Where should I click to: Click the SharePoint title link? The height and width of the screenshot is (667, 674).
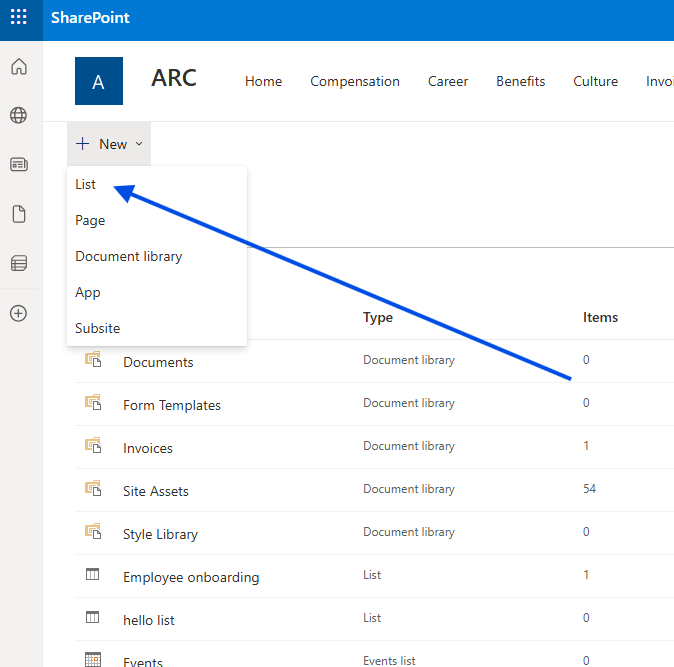tap(91, 18)
